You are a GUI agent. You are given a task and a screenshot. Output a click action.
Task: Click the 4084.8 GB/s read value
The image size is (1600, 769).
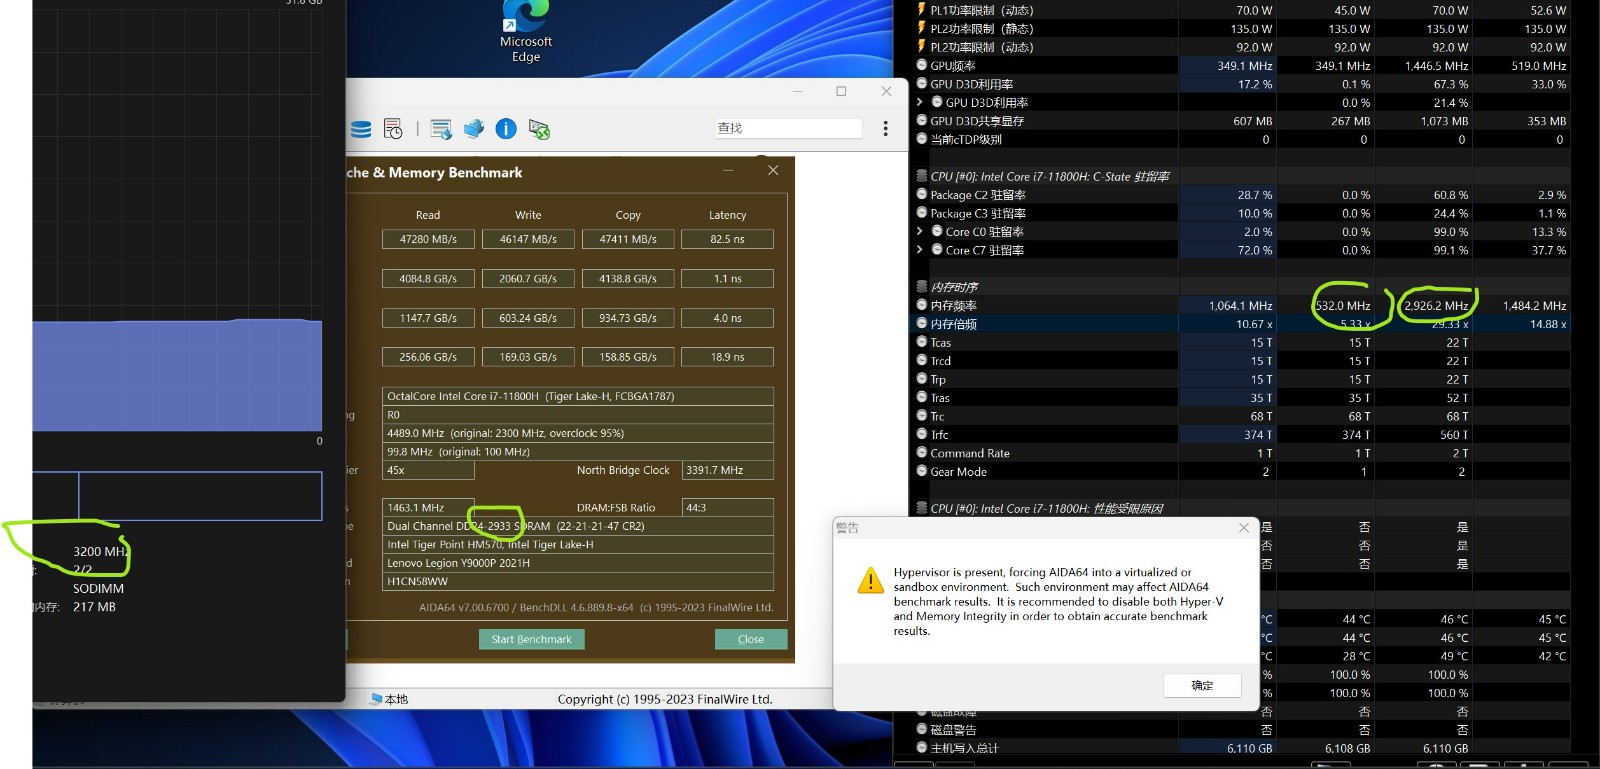(428, 279)
